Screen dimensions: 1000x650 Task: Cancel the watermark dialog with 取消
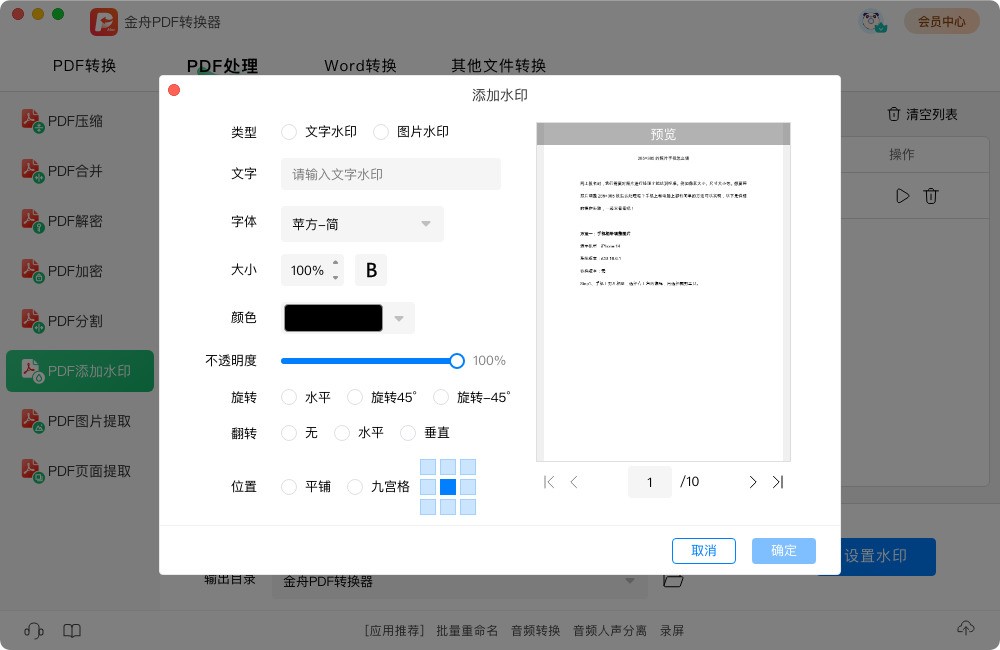pyautogui.click(x=704, y=551)
